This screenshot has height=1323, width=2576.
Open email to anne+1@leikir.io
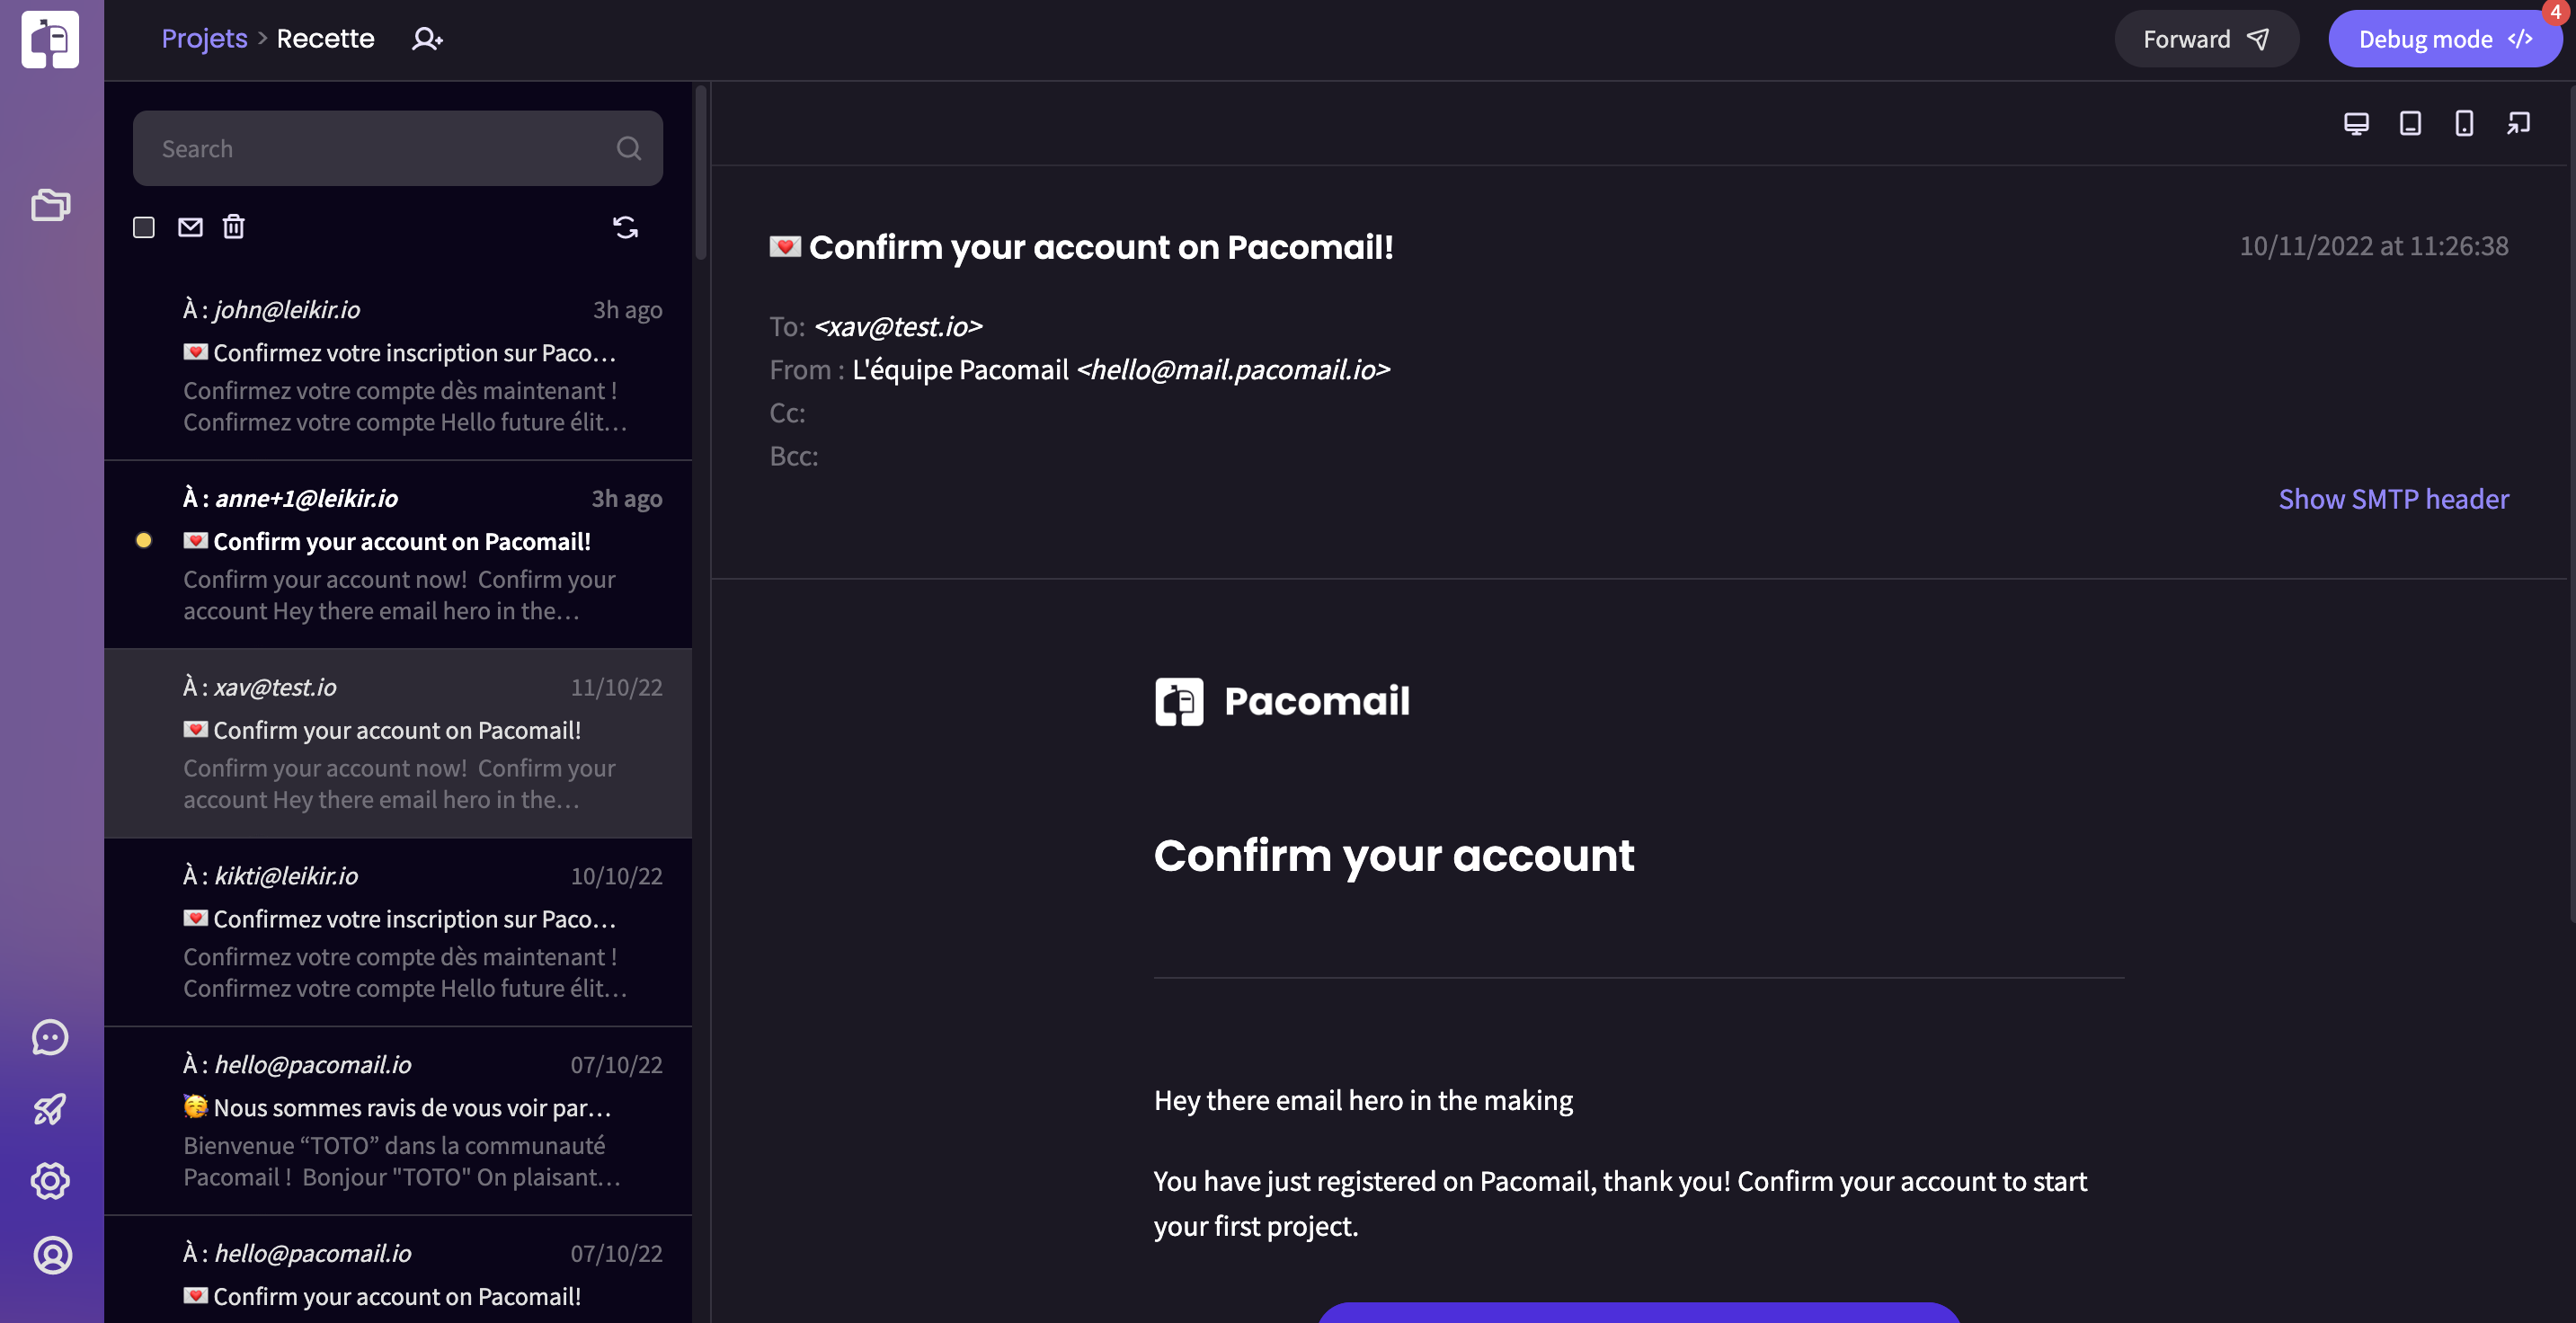point(398,554)
